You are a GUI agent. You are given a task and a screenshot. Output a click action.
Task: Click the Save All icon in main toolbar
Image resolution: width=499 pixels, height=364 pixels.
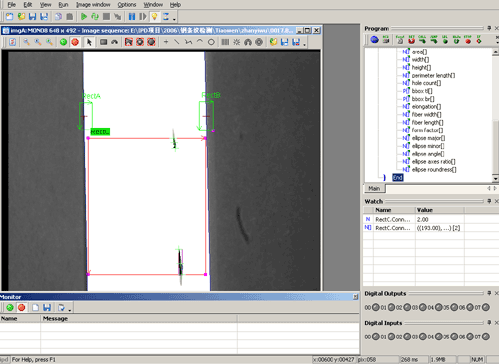pos(44,16)
